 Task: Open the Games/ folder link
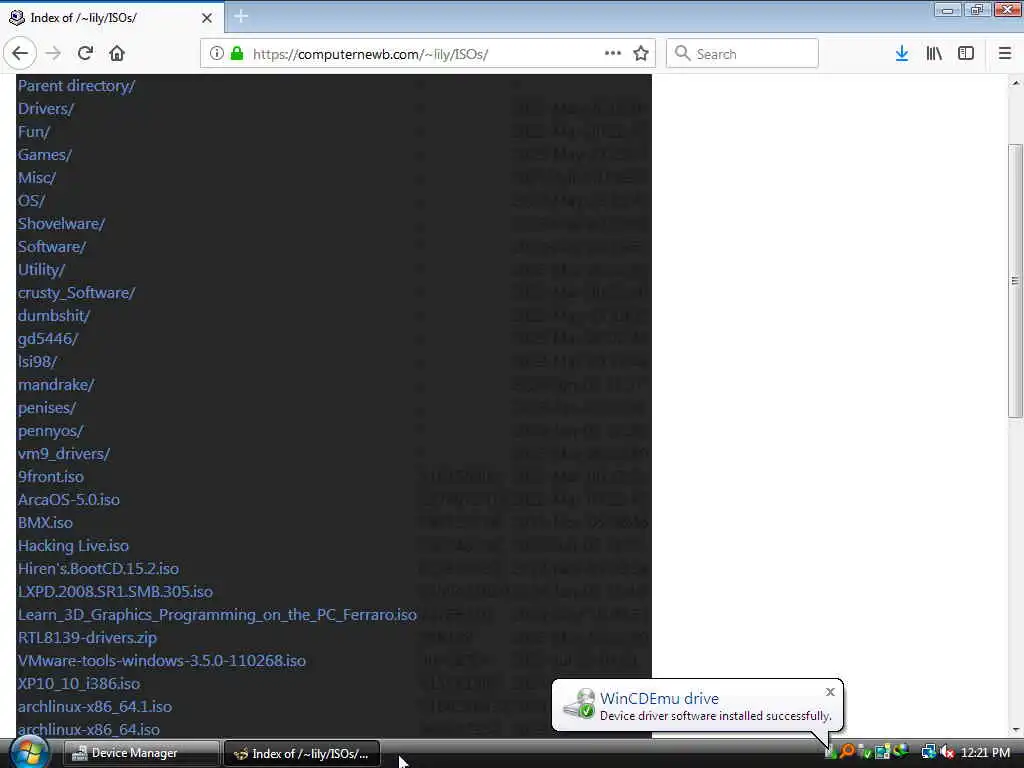[x=44, y=155]
